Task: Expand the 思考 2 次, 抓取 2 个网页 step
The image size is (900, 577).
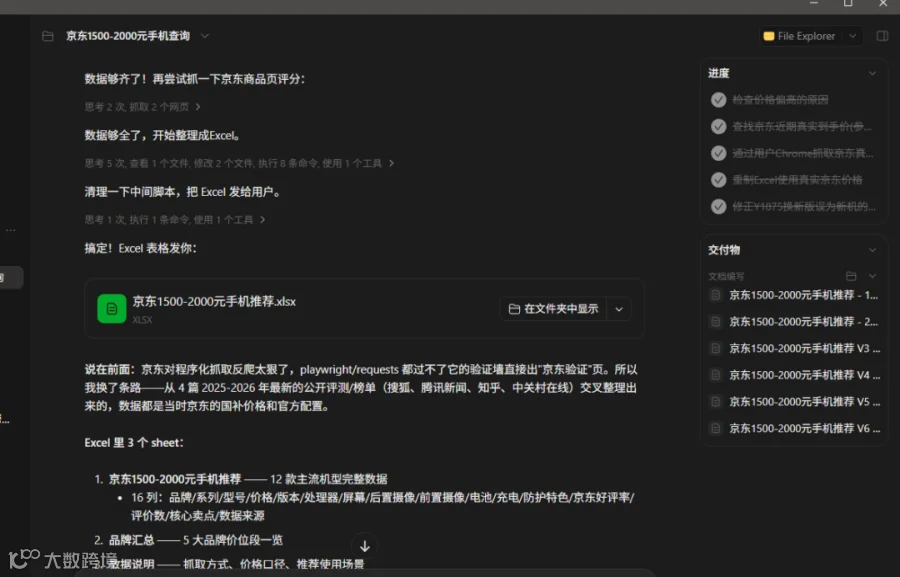Action: click(142, 107)
